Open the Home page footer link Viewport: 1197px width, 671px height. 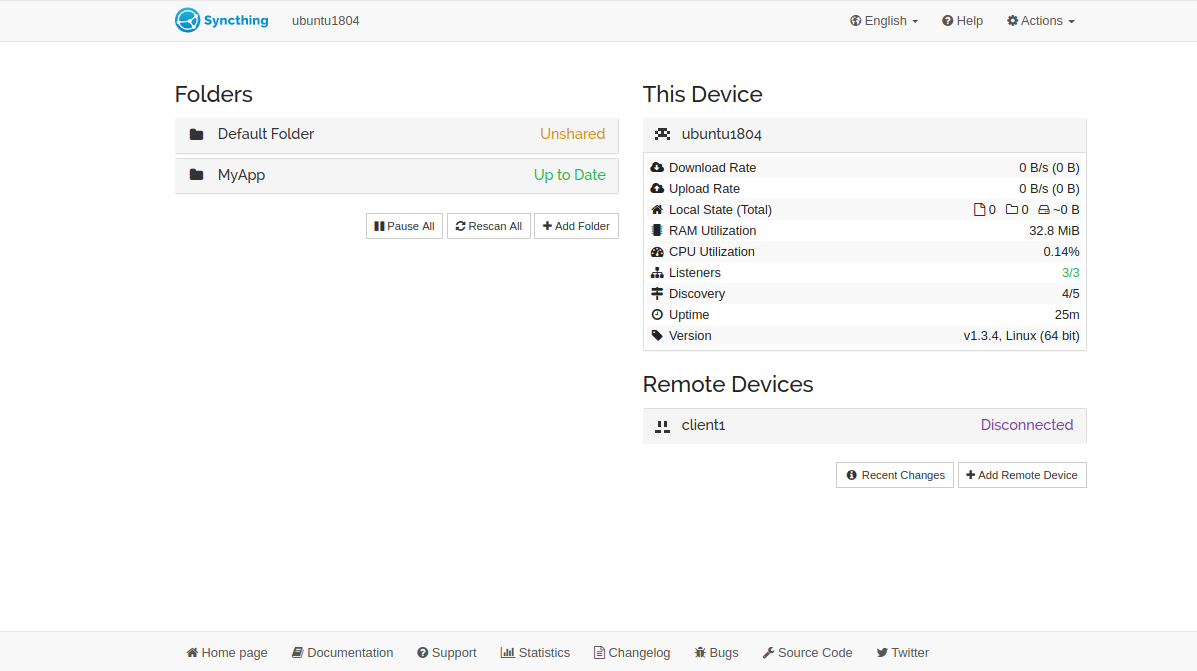pos(227,653)
